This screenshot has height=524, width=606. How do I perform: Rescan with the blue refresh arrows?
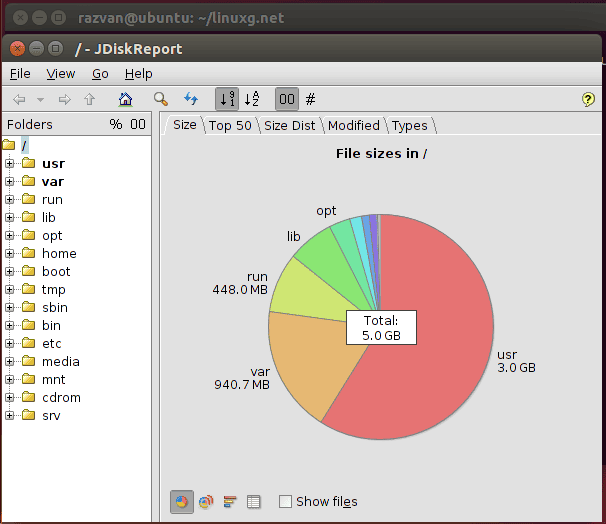pyautogui.click(x=191, y=99)
